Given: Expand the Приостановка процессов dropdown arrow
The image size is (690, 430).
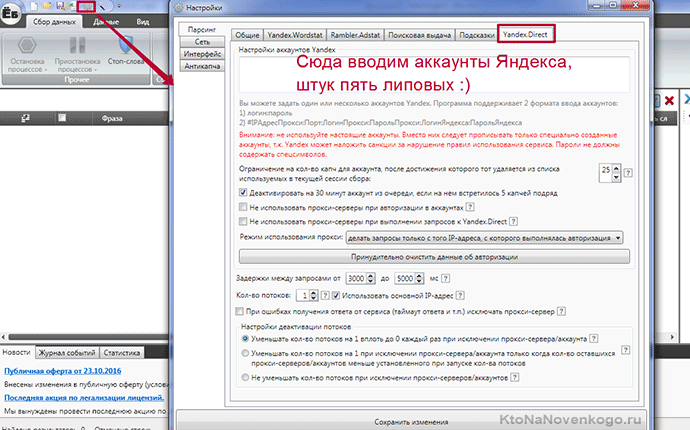Looking at the screenshot, I should [x=95, y=70].
